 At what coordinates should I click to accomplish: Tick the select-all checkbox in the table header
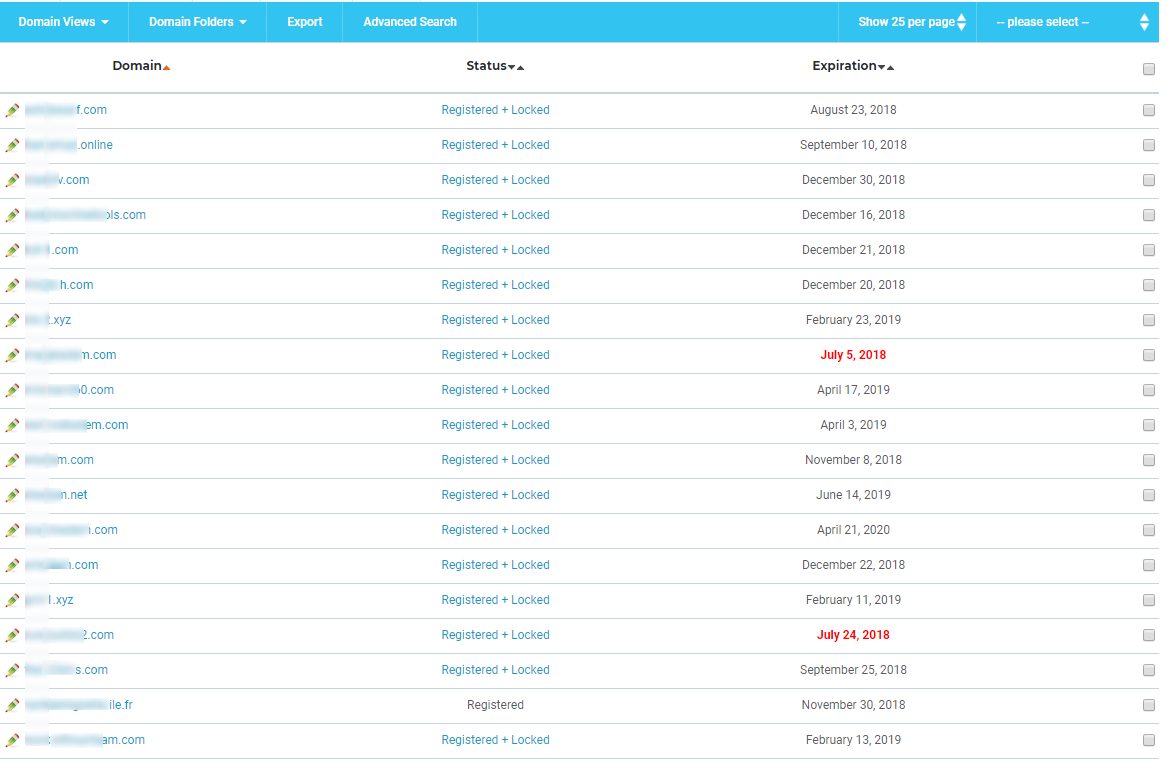(1148, 69)
